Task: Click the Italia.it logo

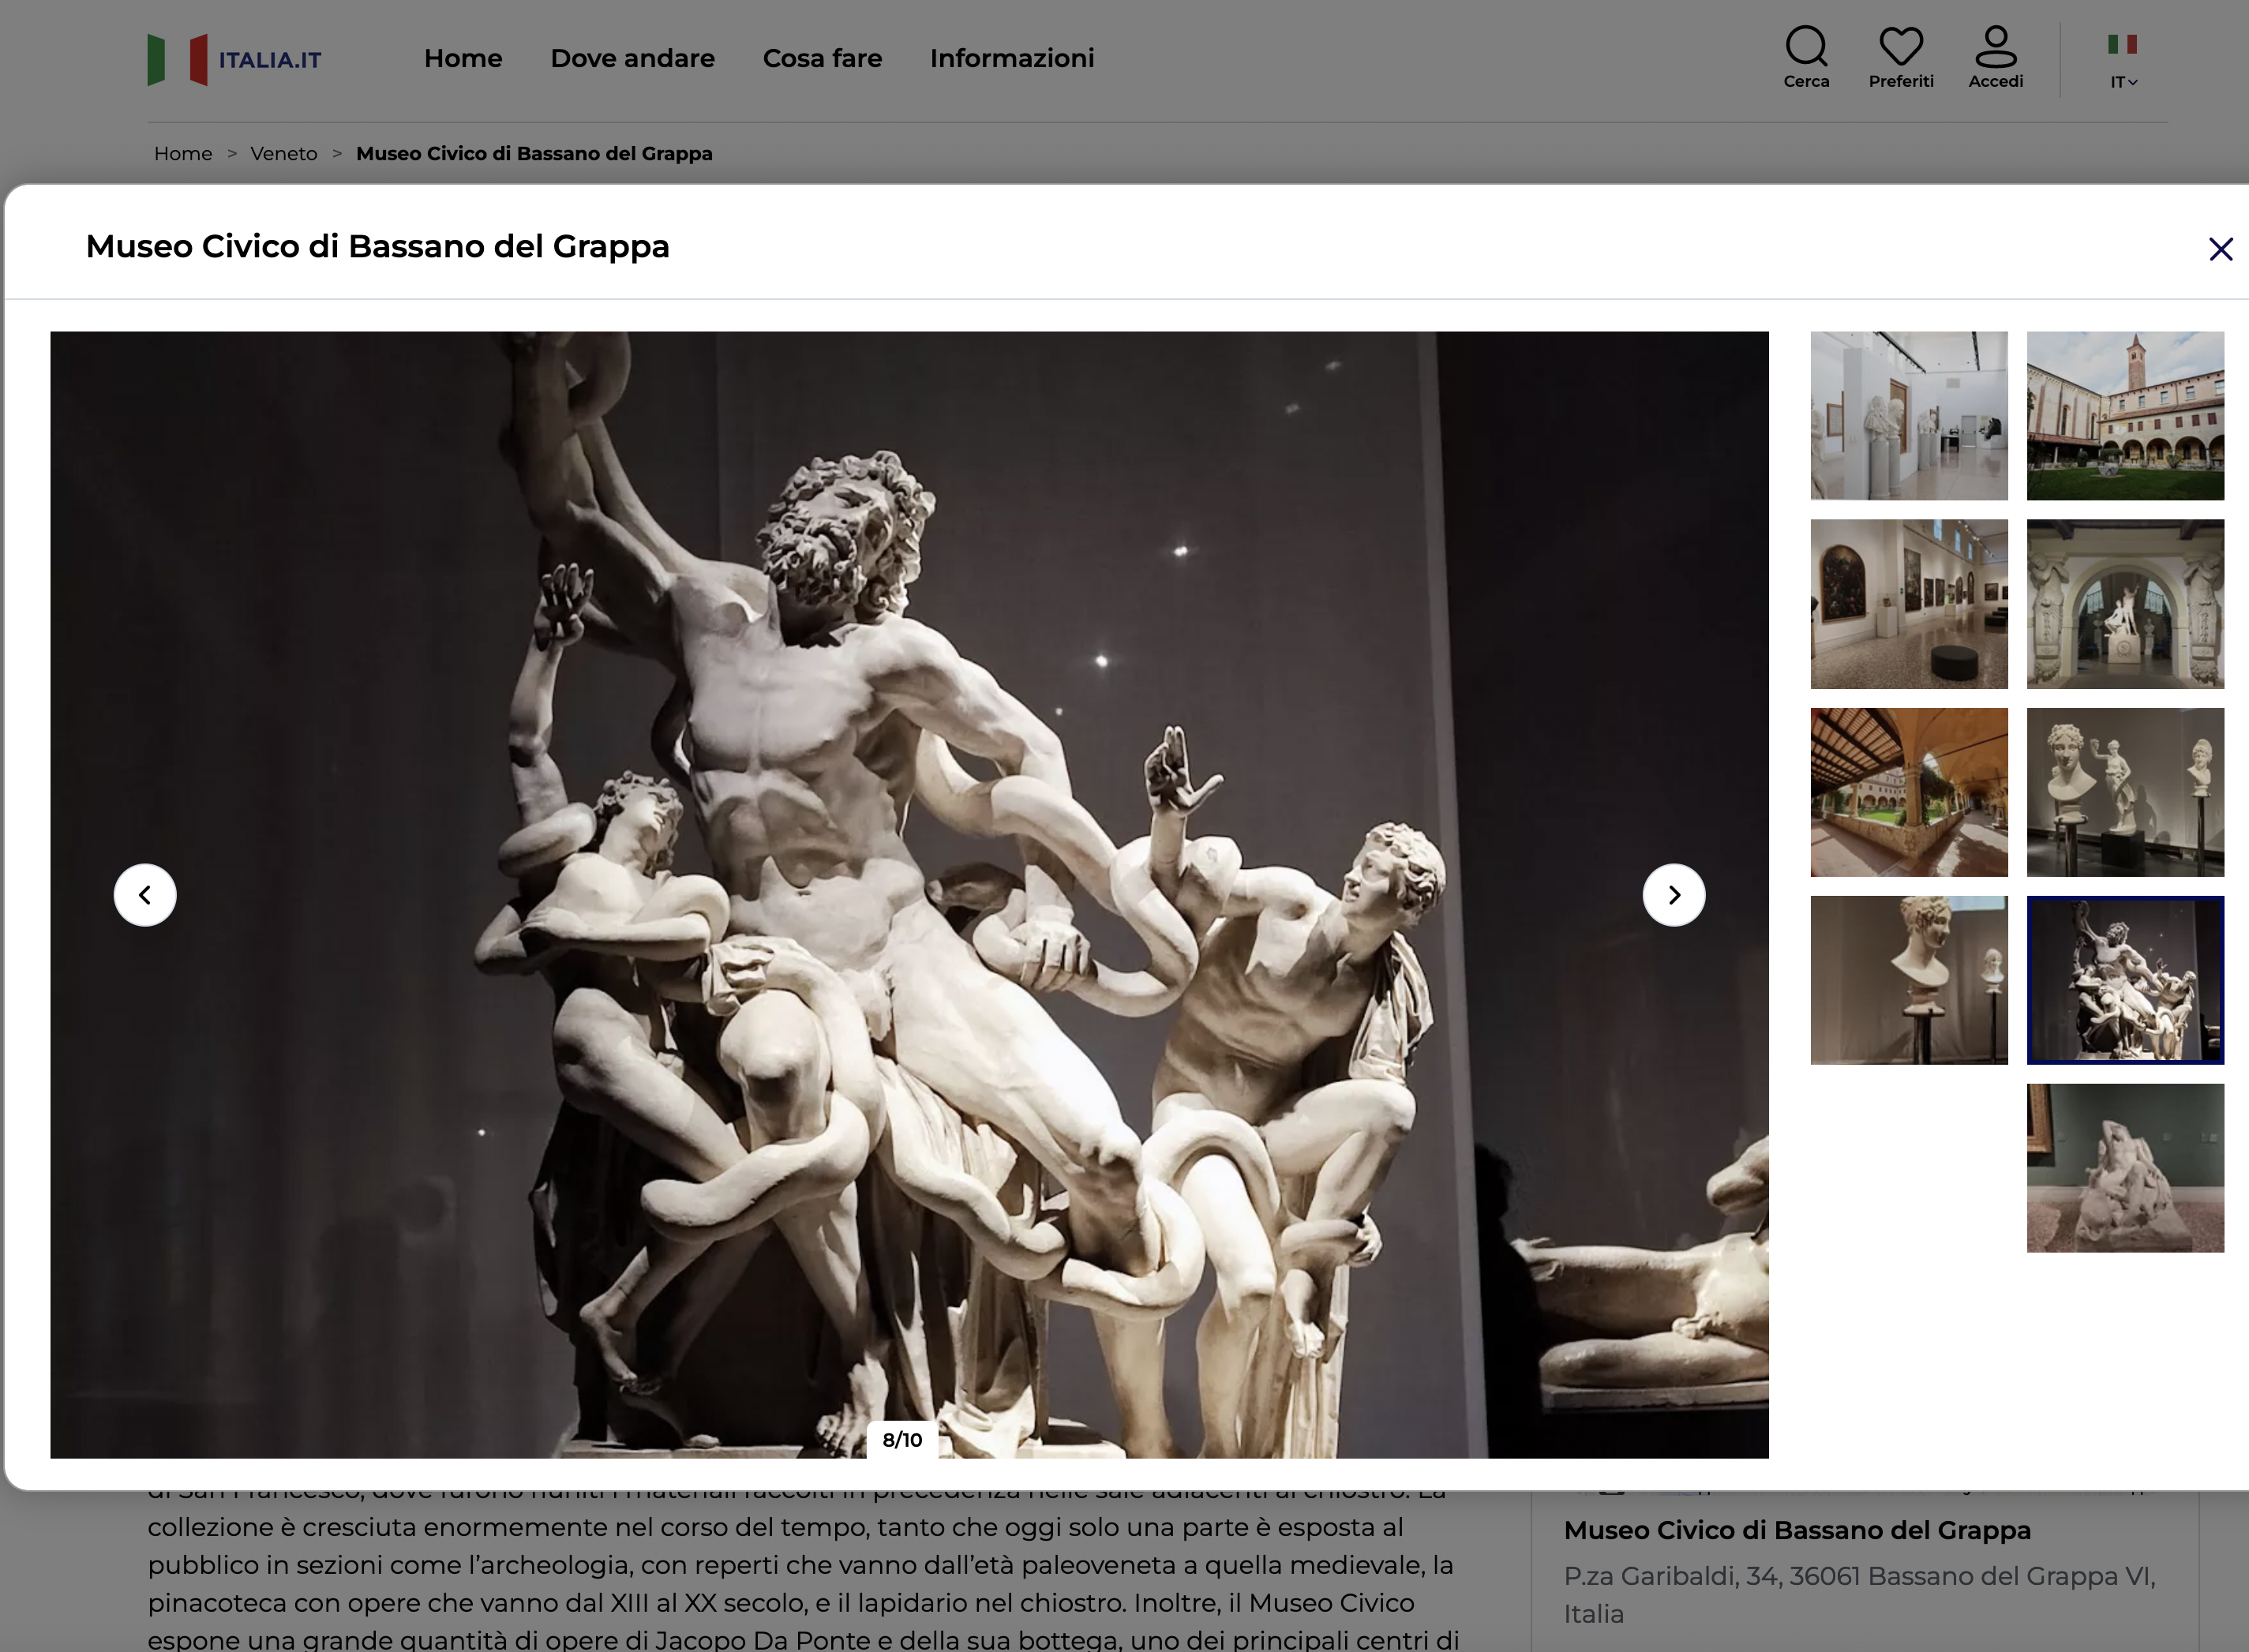Action: pos(234,59)
